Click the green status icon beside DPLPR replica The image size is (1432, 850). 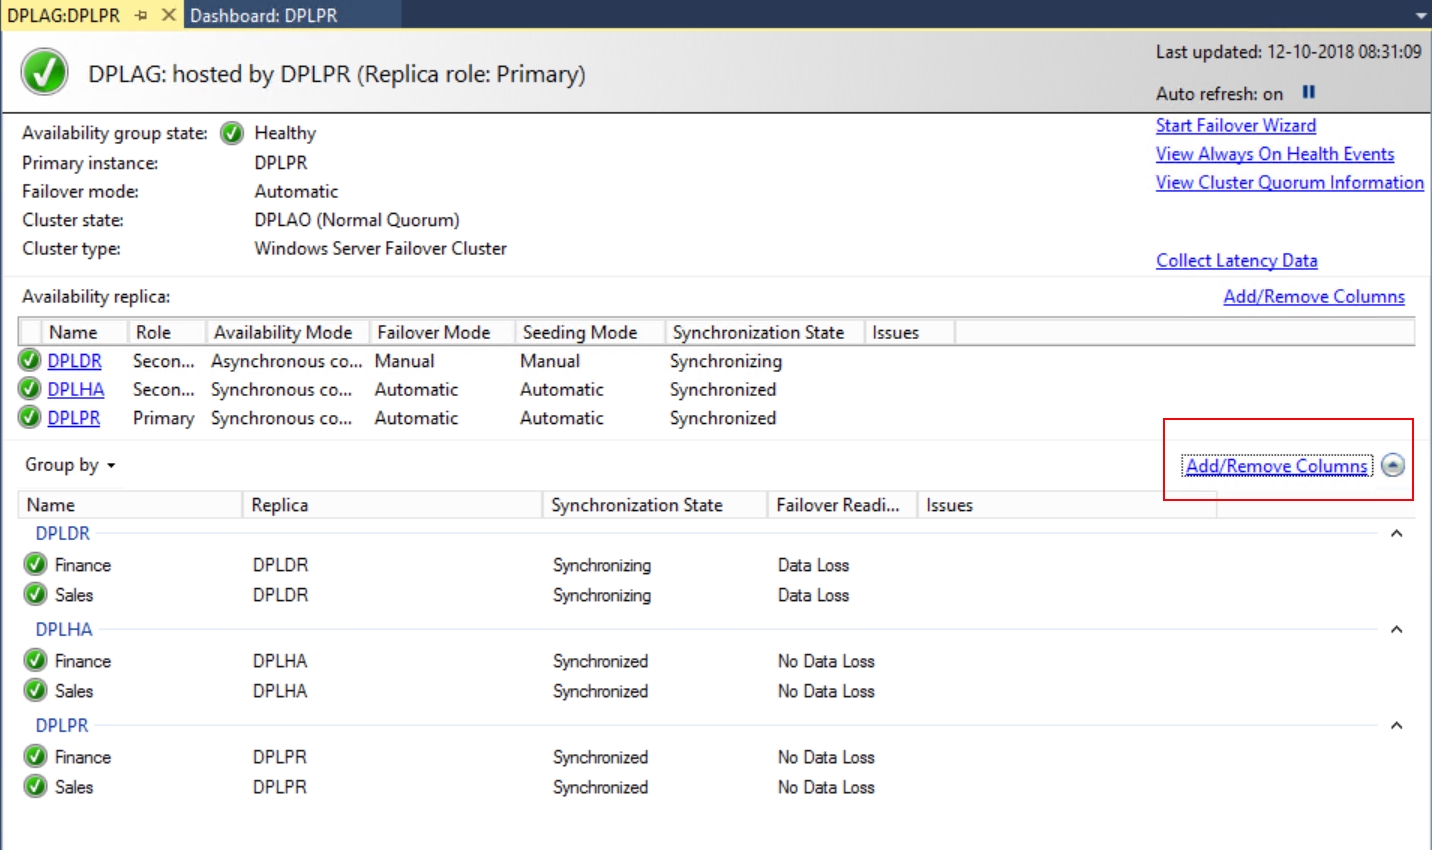pyautogui.click(x=30, y=417)
